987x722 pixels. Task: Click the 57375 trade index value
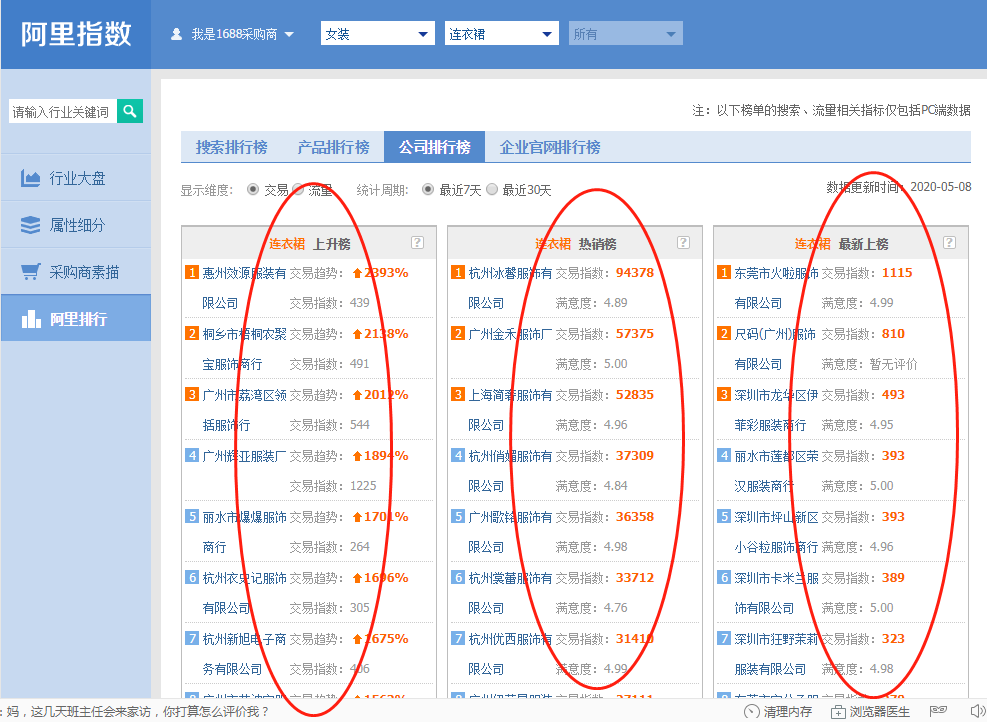point(634,334)
